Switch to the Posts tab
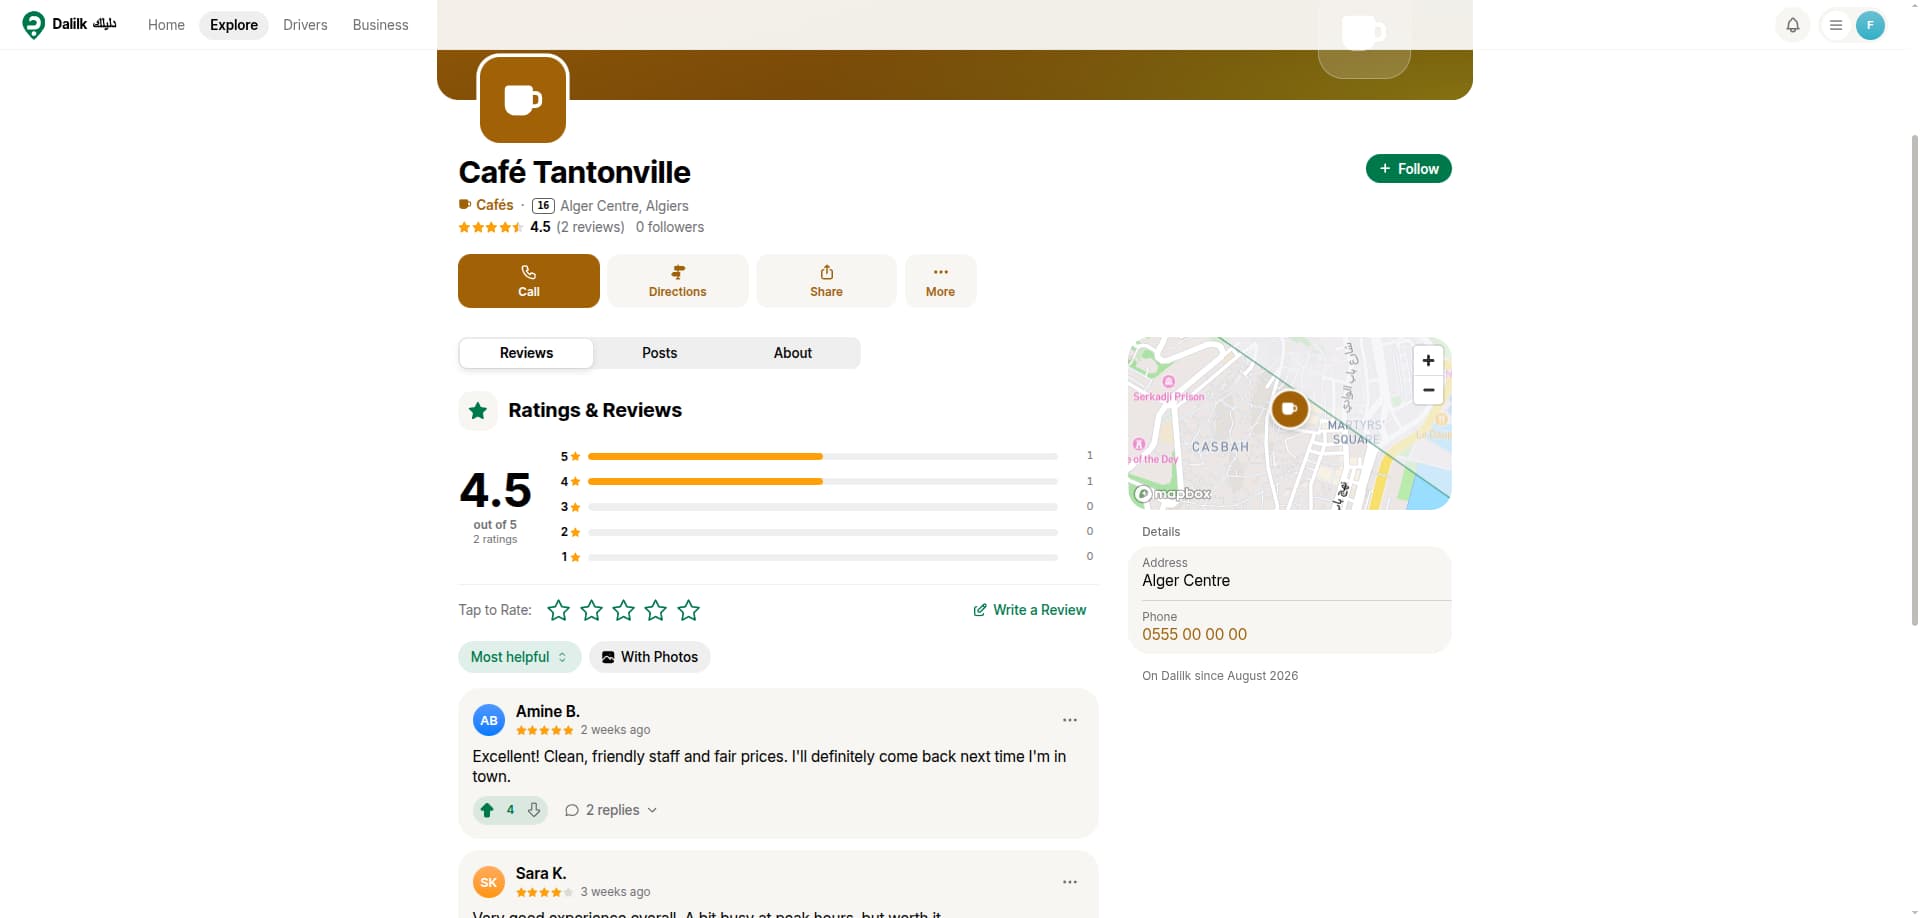Screen dimensions: 1920x918 point(659,353)
